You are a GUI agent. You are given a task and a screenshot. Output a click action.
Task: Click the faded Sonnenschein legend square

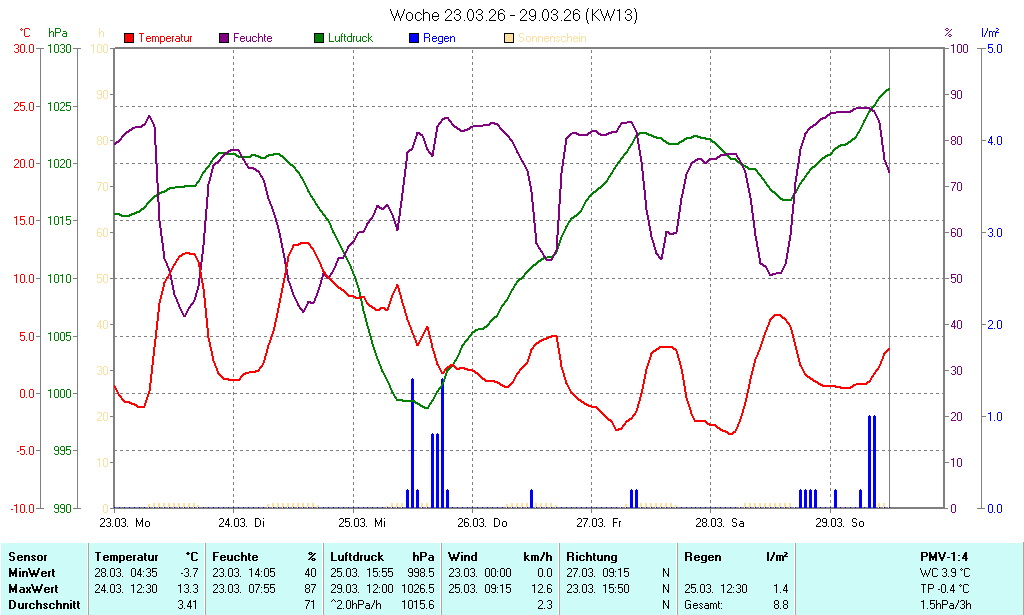(509, 38)
